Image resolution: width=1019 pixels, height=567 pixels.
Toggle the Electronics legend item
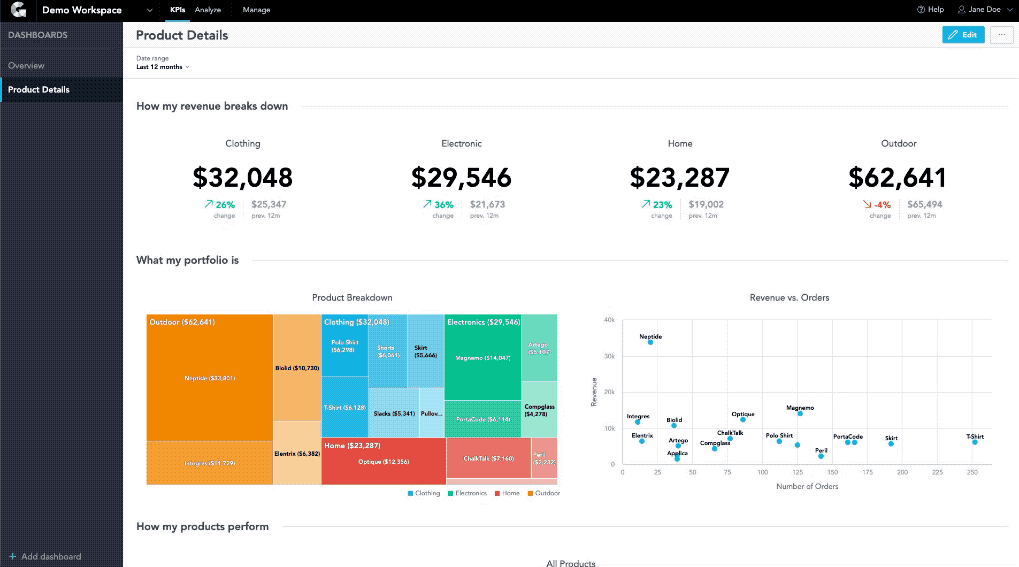click(x=467, y=494)
